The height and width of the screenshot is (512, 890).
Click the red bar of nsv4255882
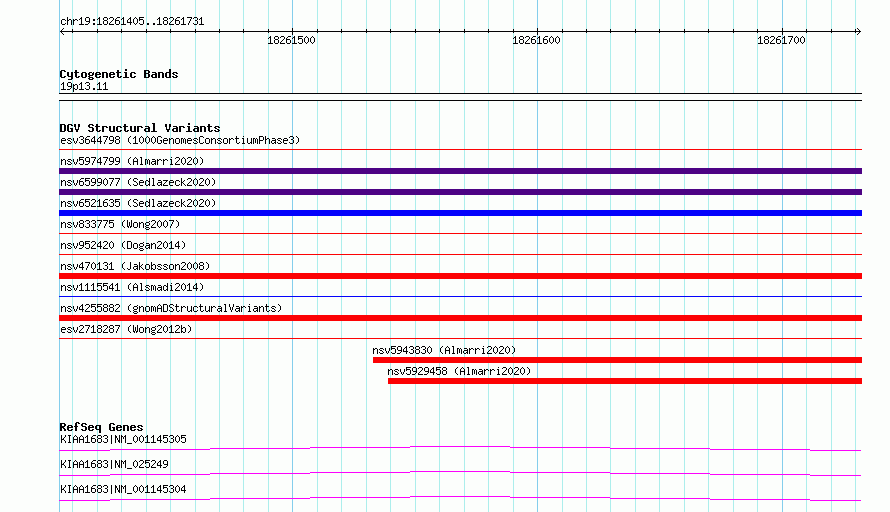click(460, 318)
